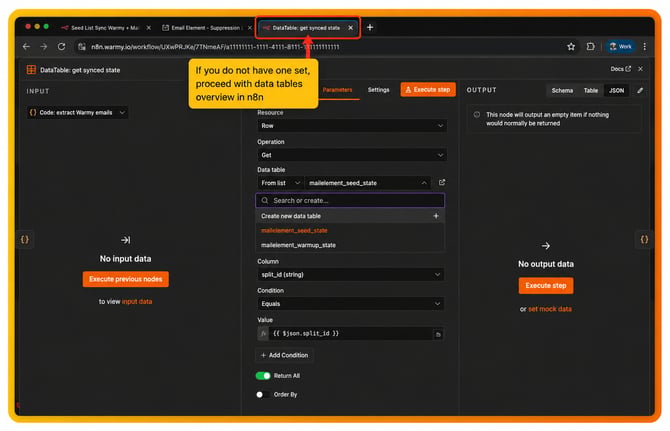Click the info icon in output notice
The height and width of the screenshot is (431, 670).
477,114
